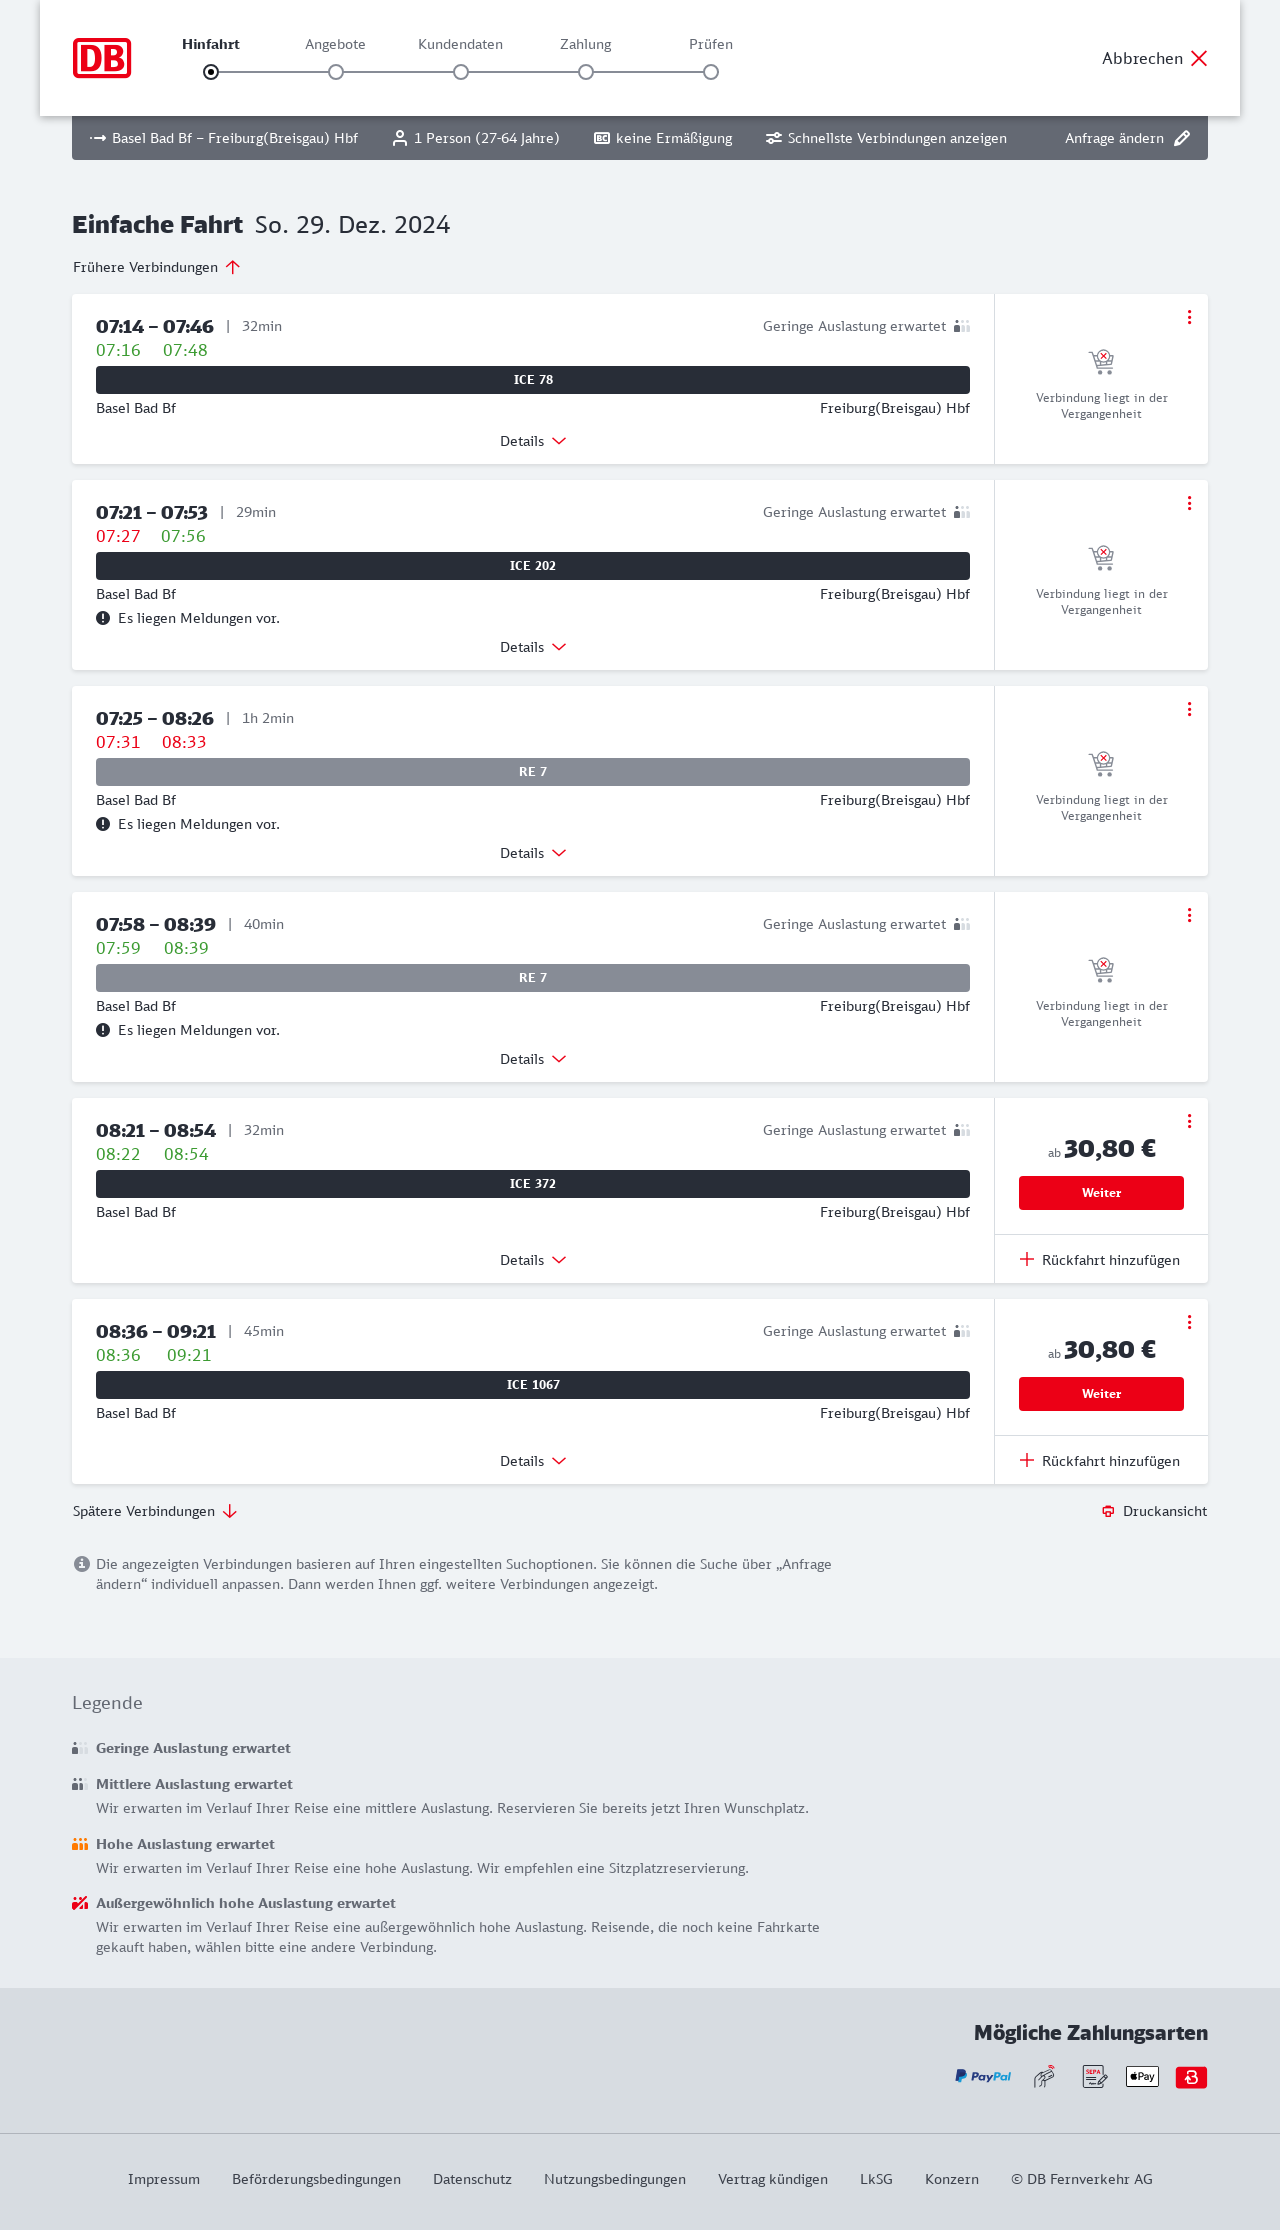Viewport: 1280px width, 2230px height.
Task: Click the pencil icon beside Anfrage ändern
Action: pyautogui.click(x=1182, y=138)
